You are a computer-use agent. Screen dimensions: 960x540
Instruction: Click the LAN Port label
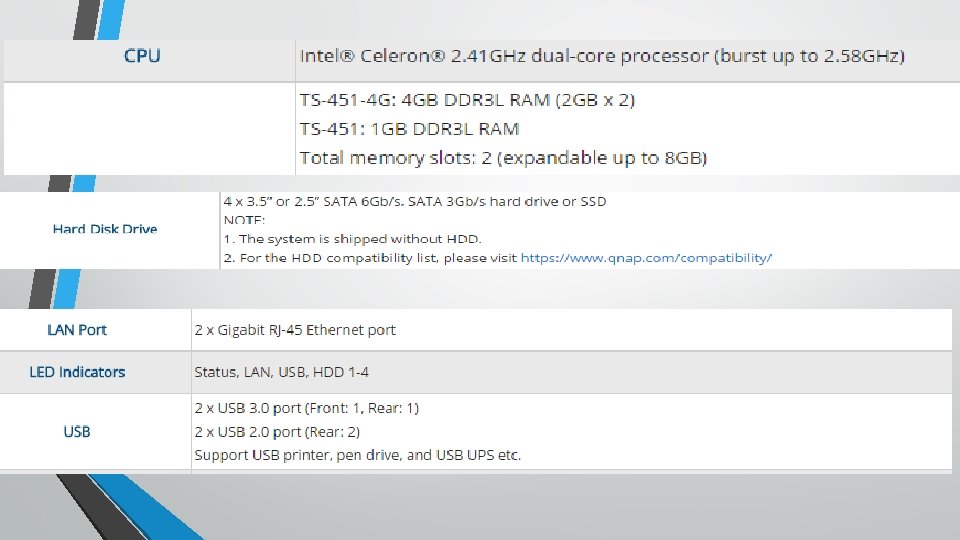tap(77, 330)
